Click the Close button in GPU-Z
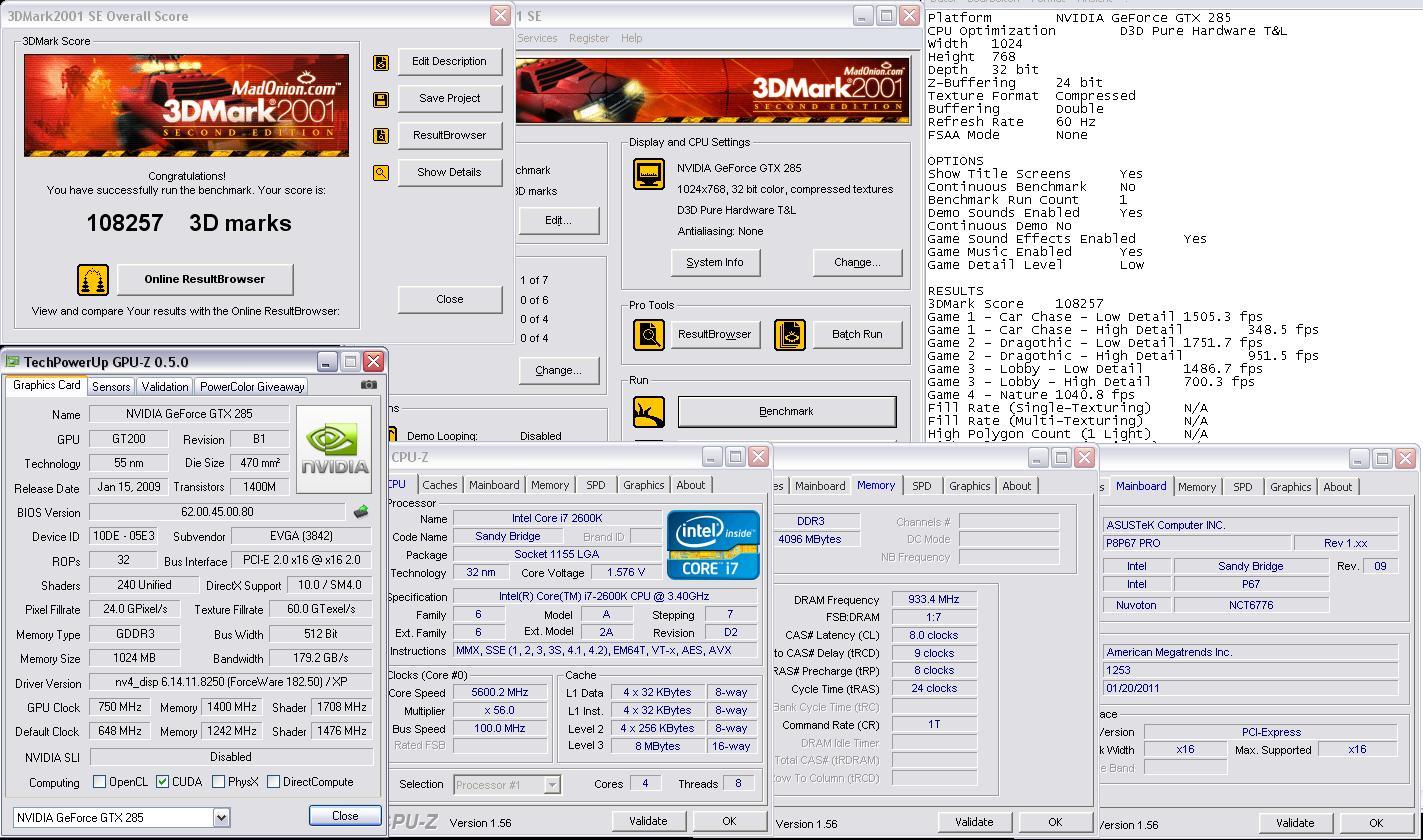Image resolution: width=1423 pixels, height=840 pixels. [345, 816]
